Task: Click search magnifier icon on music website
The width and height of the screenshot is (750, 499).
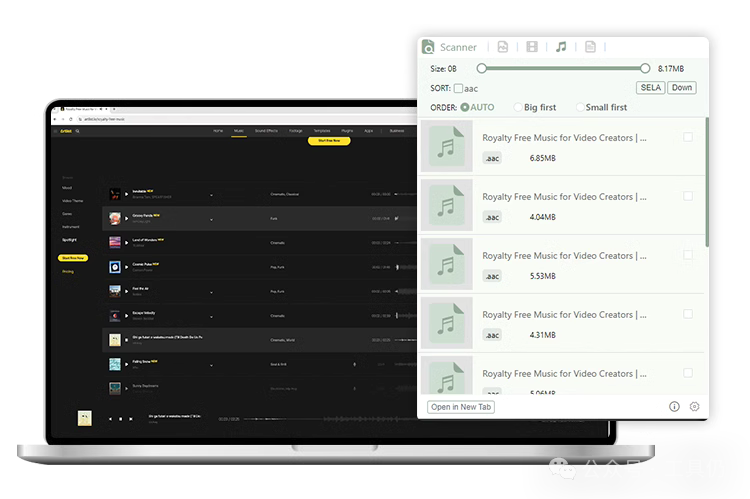Action: coord(77,131)
